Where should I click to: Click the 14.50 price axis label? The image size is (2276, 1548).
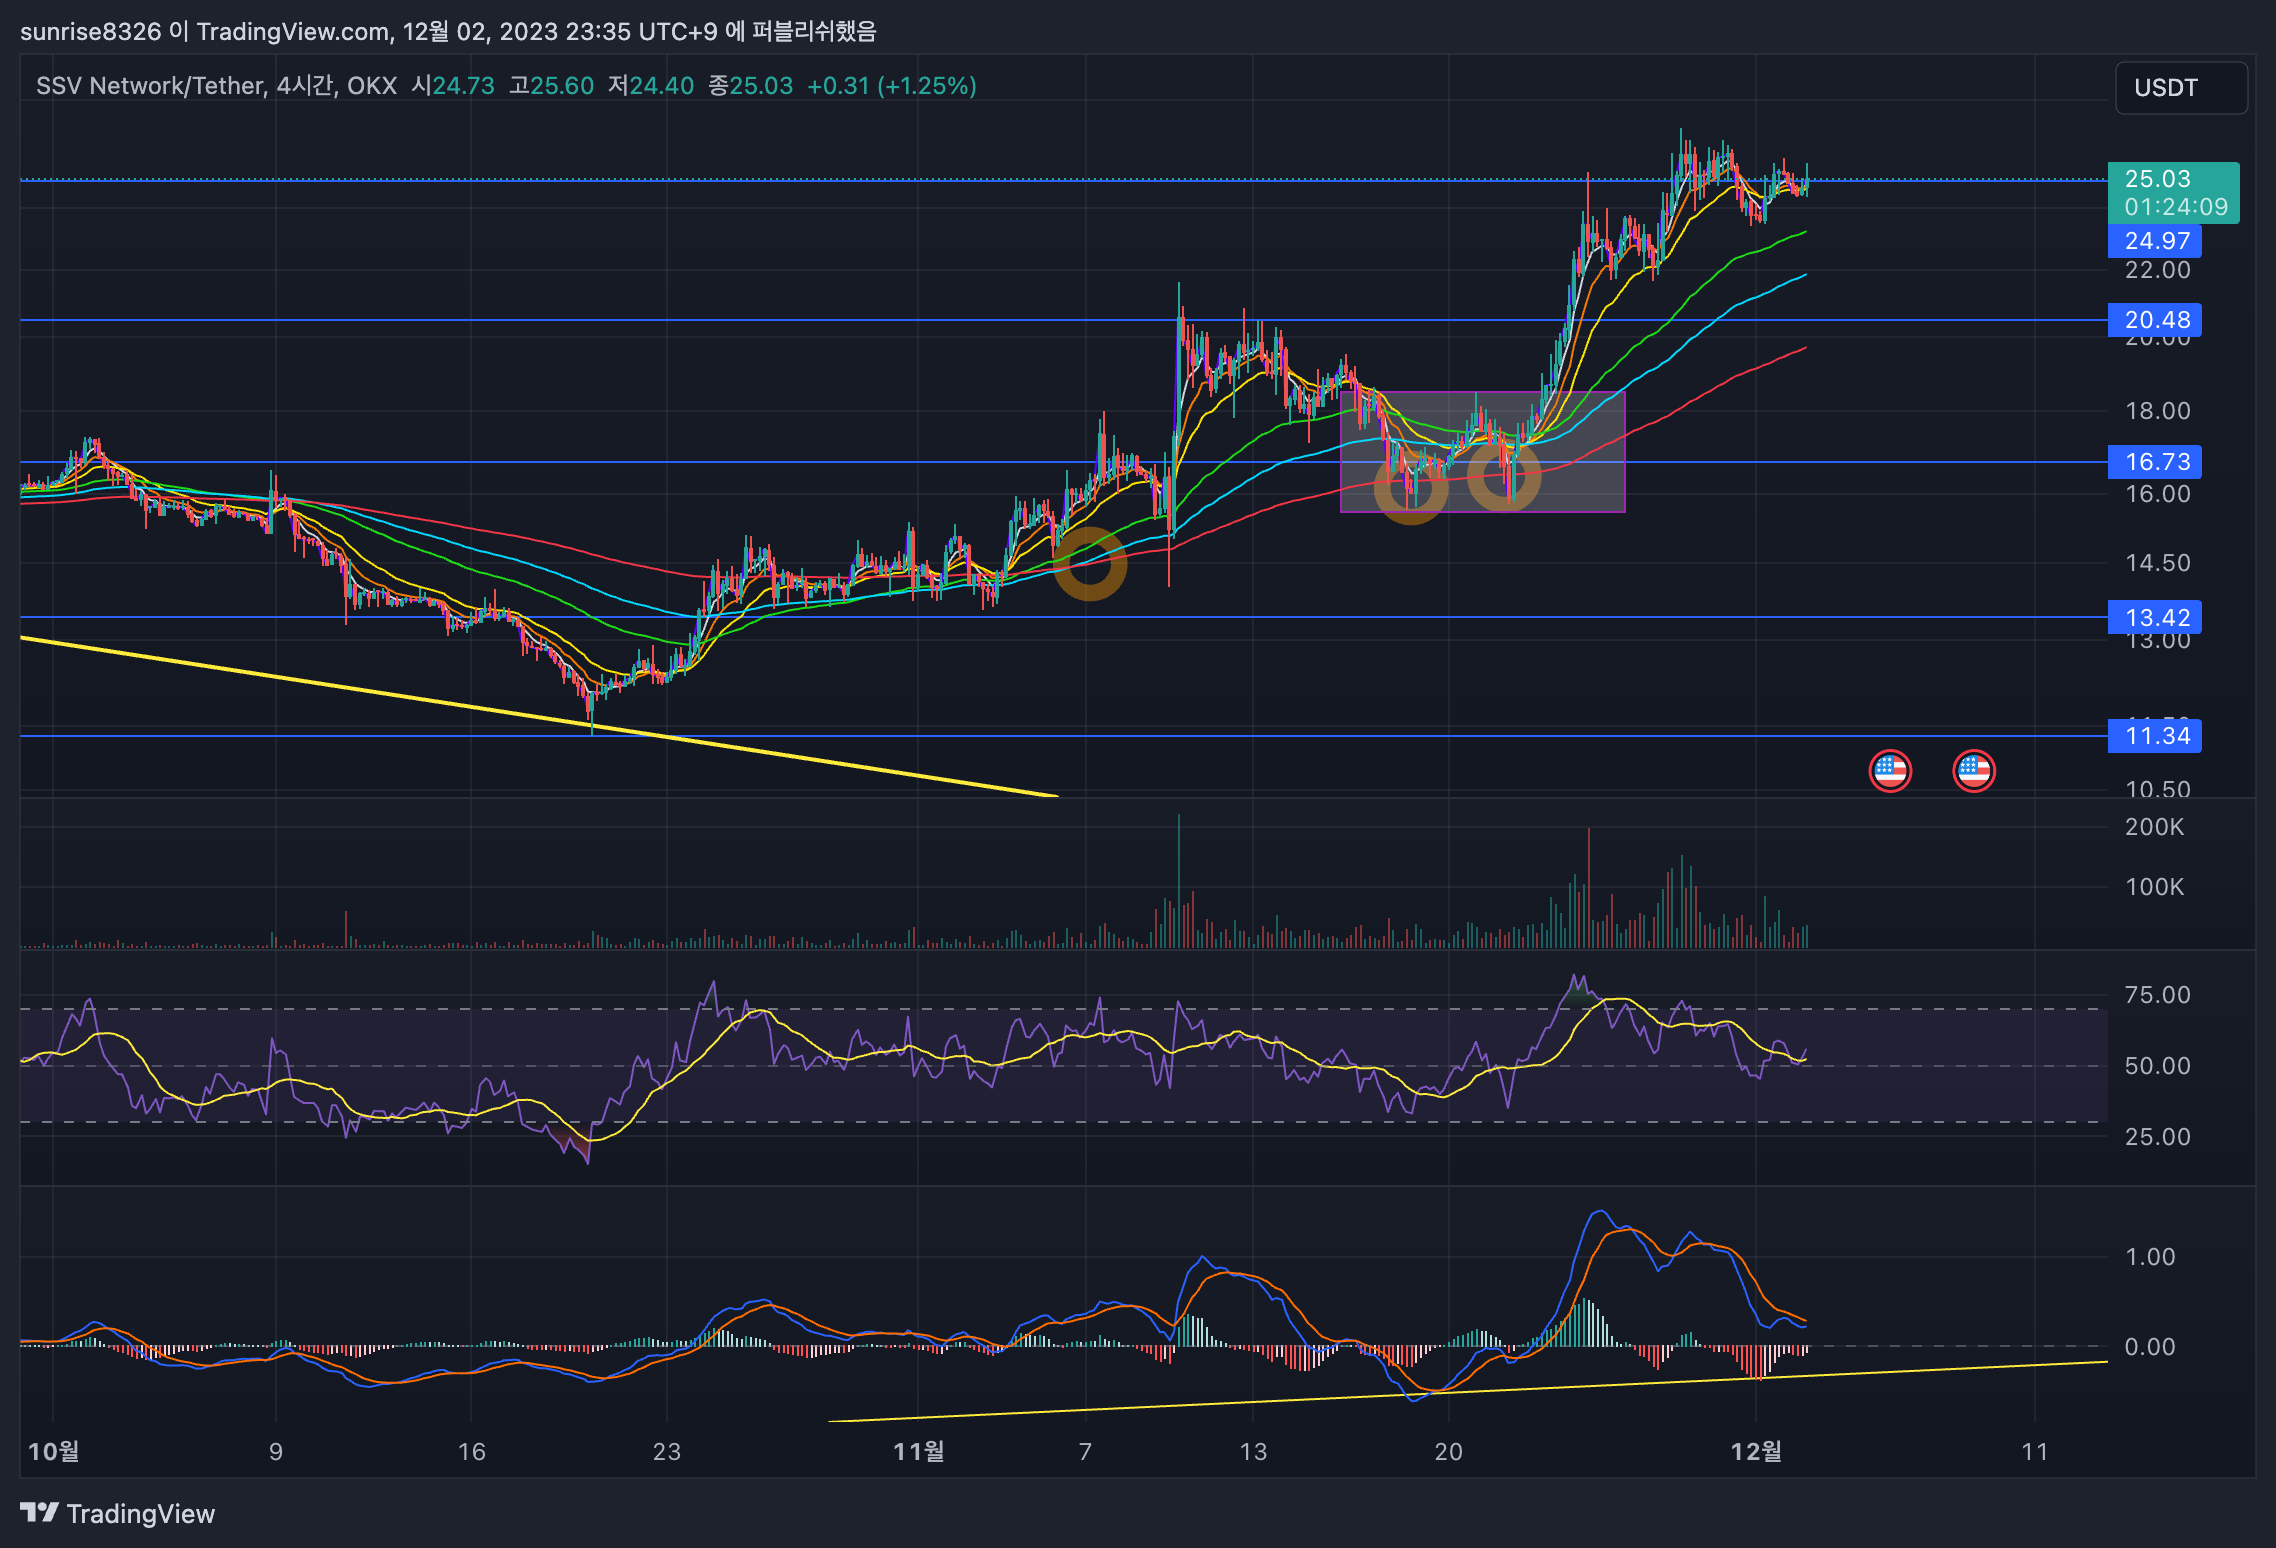click(x=2157, y=563)
